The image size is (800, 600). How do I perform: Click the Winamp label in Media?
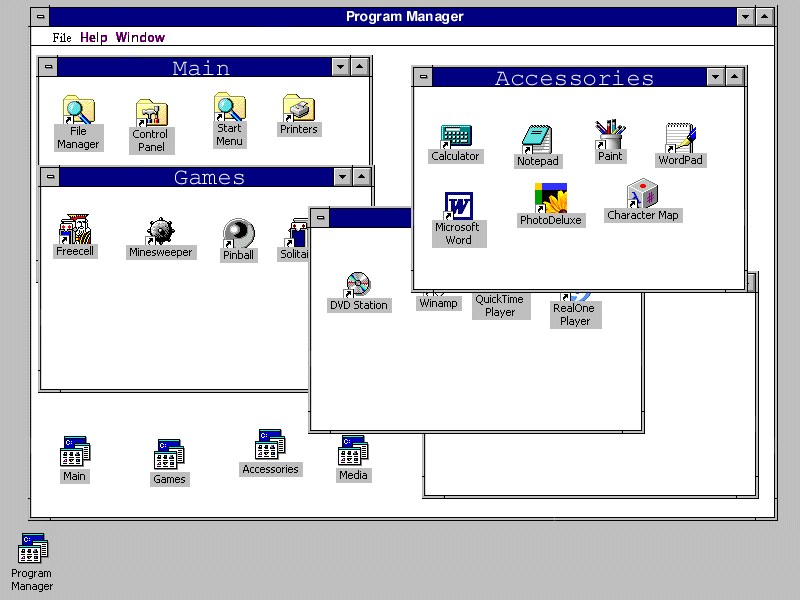438,303
